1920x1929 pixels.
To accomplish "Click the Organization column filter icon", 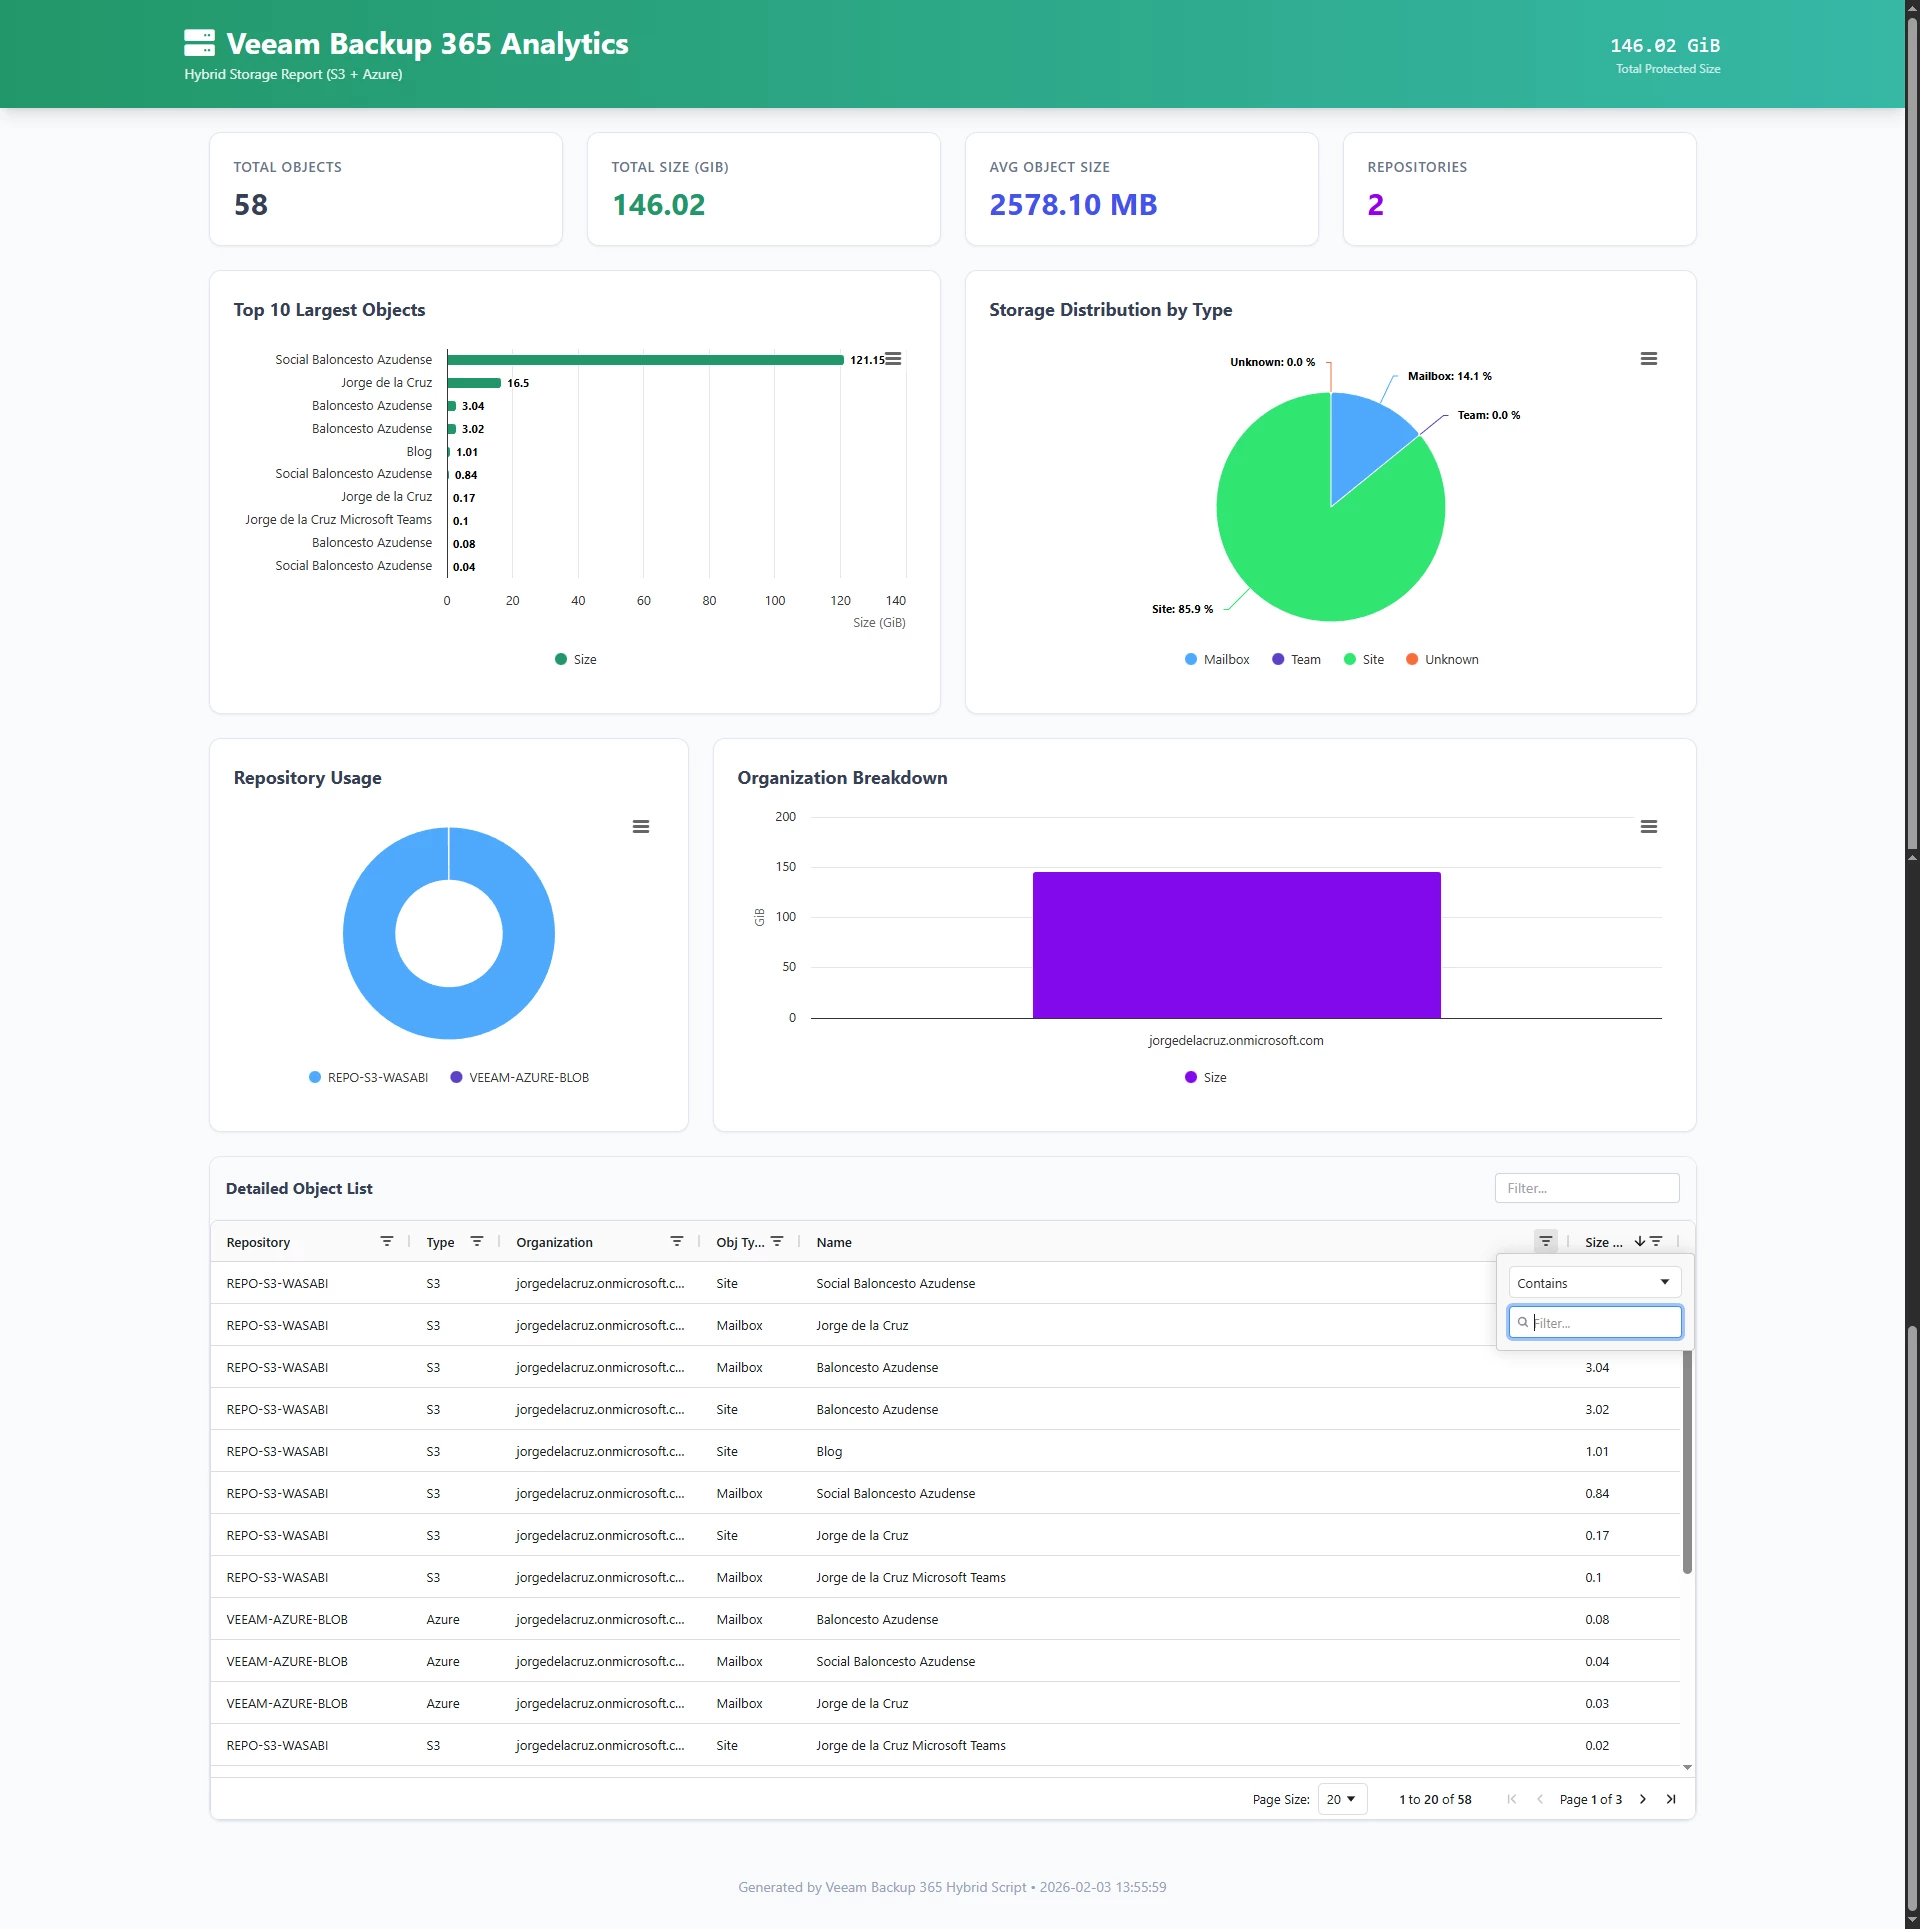I will coord(676,1241).
